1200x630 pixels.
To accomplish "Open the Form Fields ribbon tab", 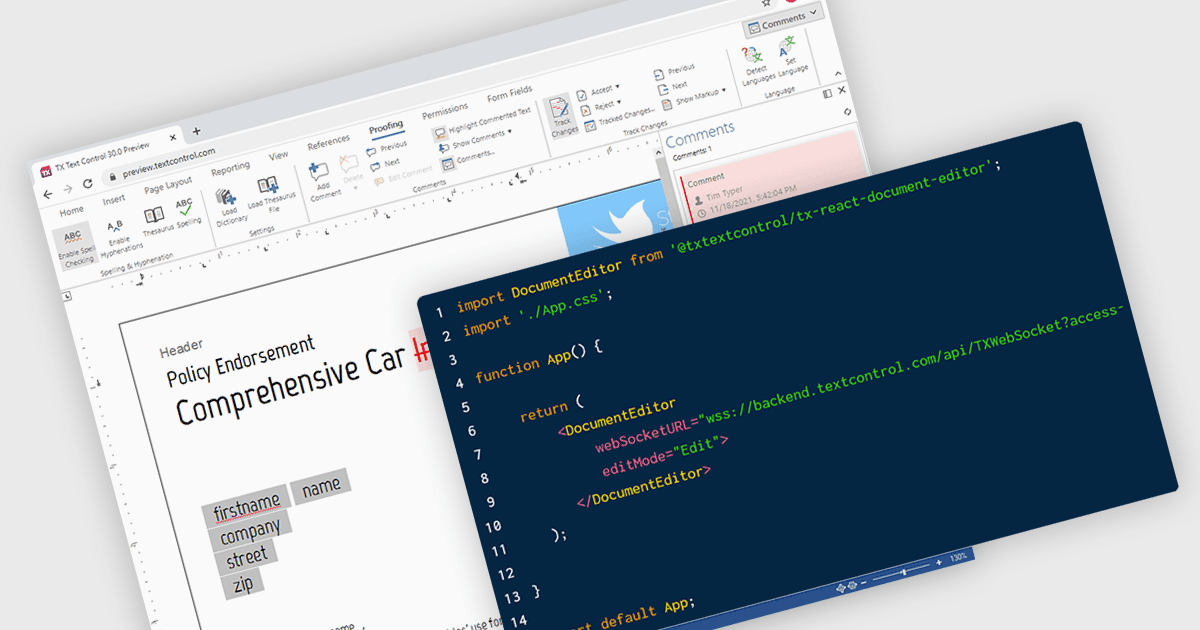I will point(509,96).
